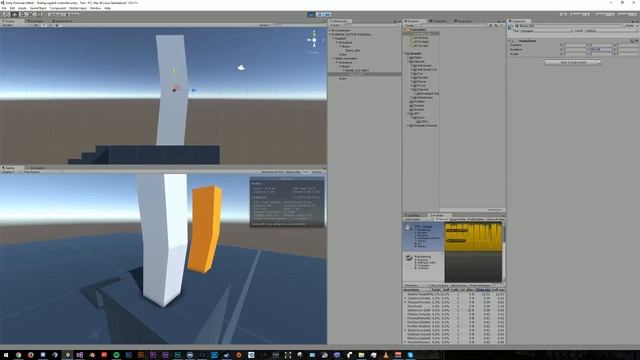
Task: Select All Scripts under Favorites
Action: [x=421, y=46]
